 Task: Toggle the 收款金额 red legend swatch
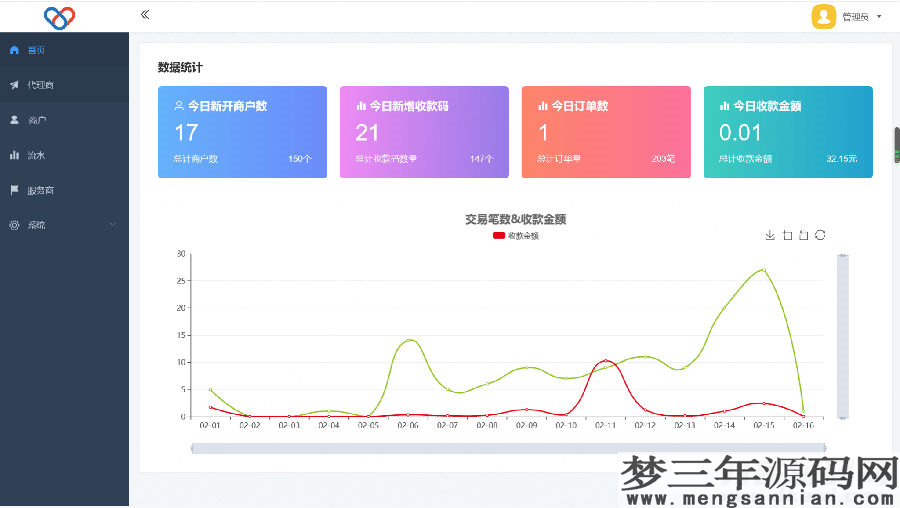[x=499, y=235]
